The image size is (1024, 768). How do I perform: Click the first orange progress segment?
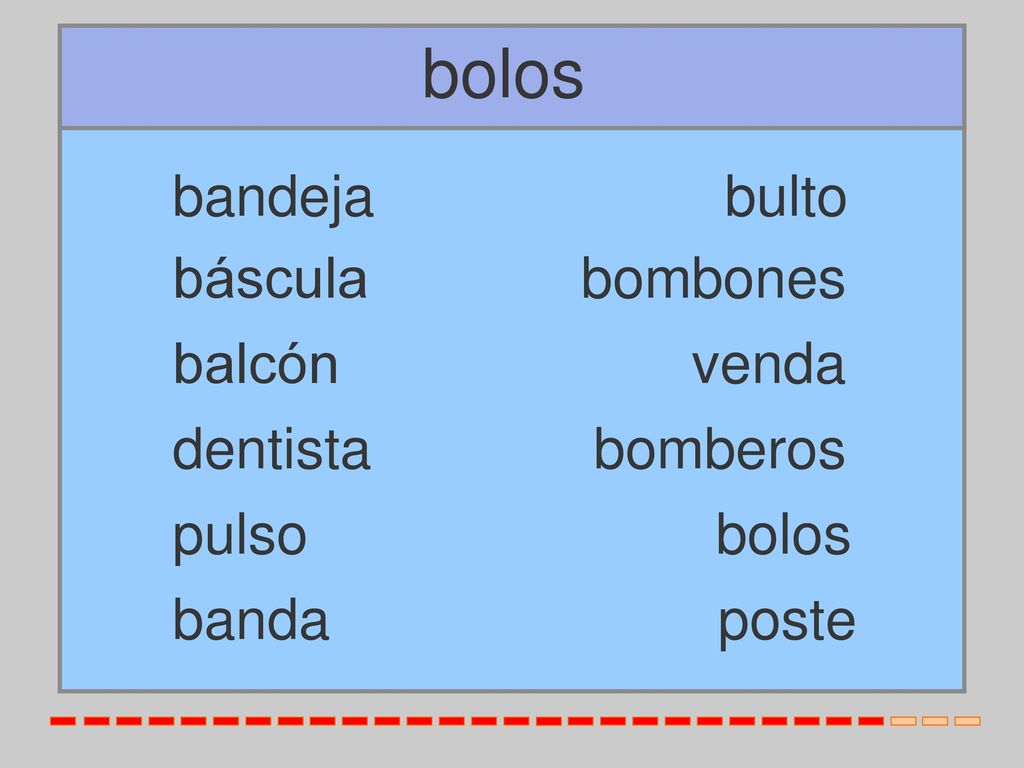coord(903,721)
